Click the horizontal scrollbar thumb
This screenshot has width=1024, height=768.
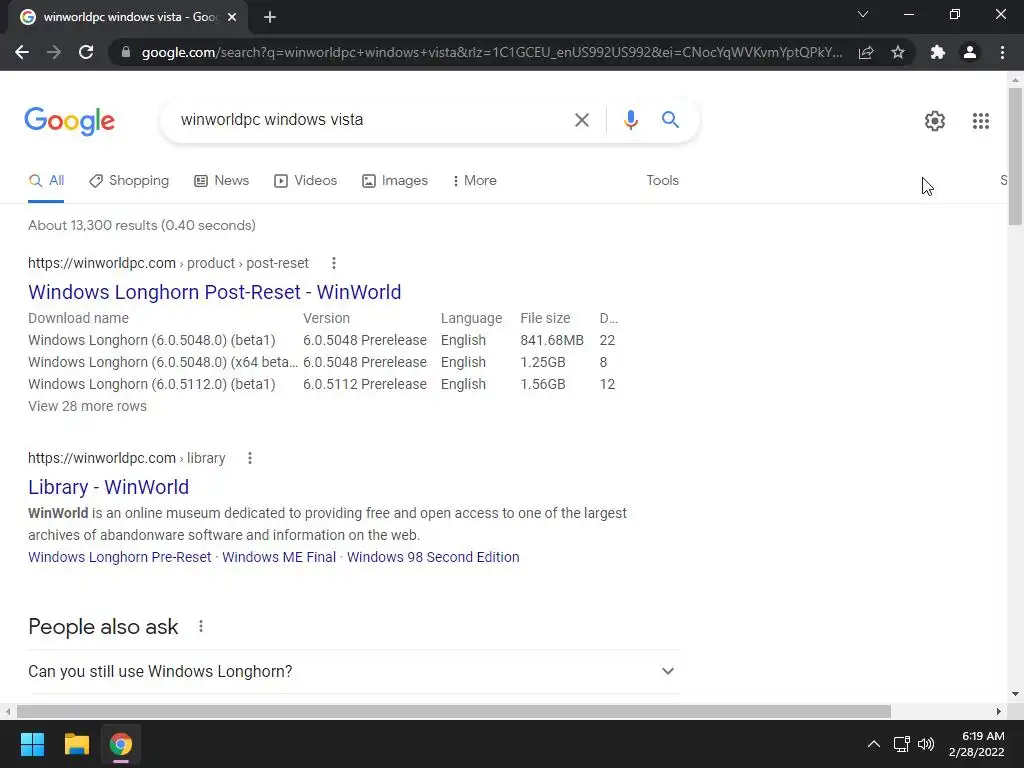tap(453, 711)
